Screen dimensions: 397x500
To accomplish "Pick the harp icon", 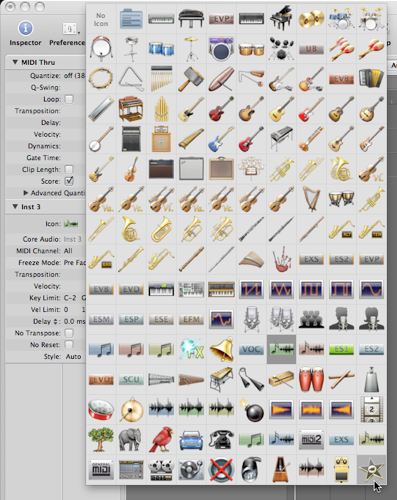I will pyautogui.click(x=311, y=199).
